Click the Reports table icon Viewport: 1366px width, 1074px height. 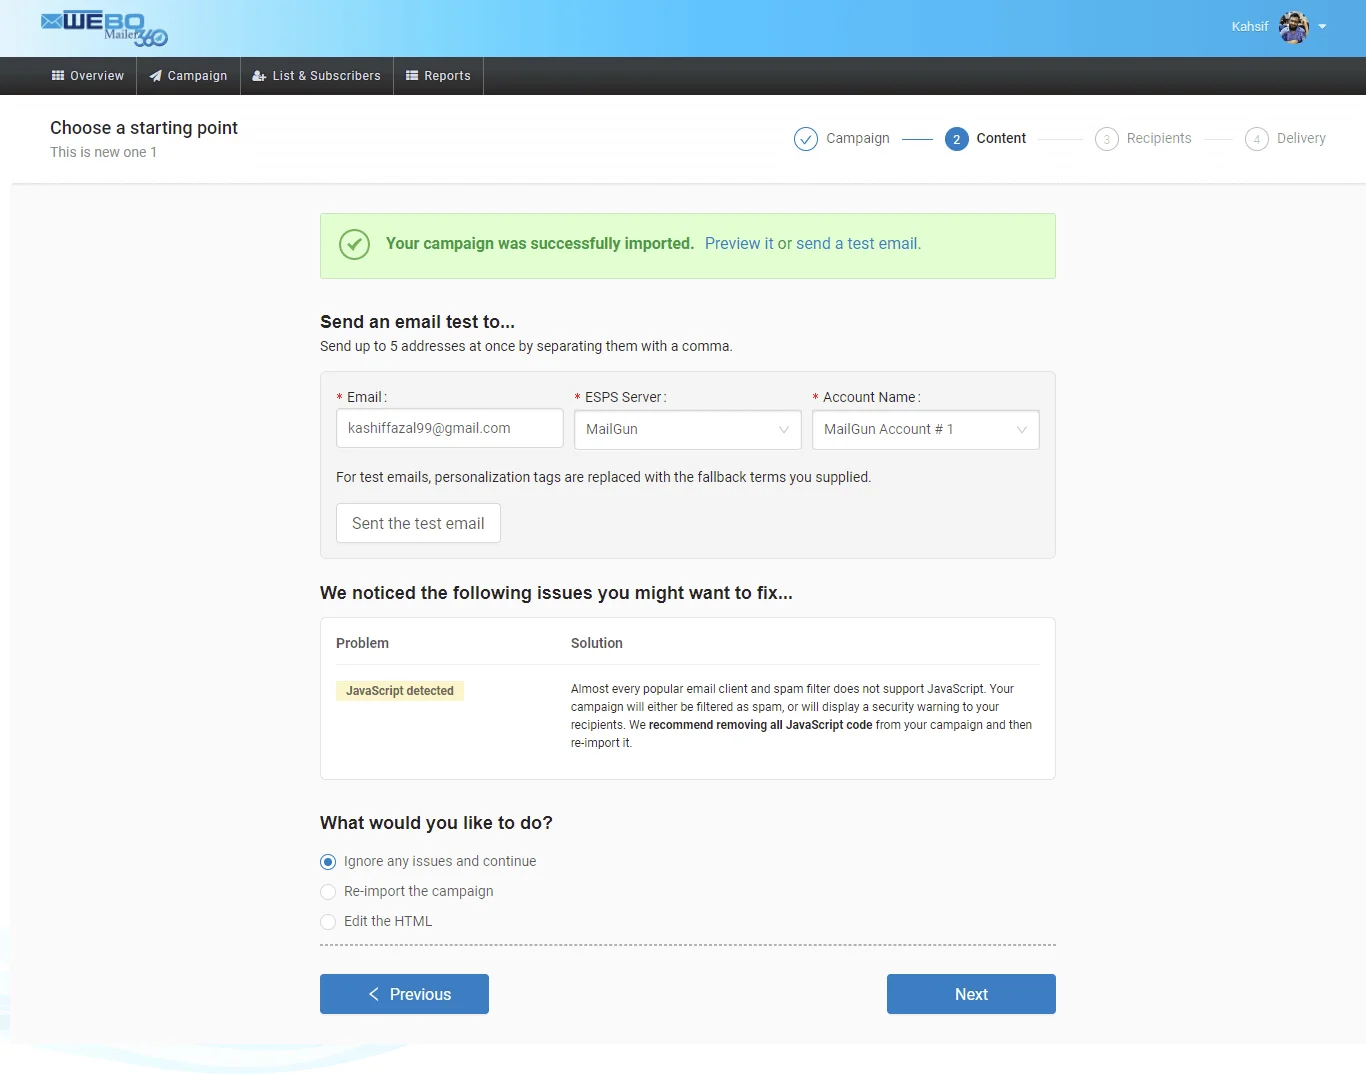point(412,76)
